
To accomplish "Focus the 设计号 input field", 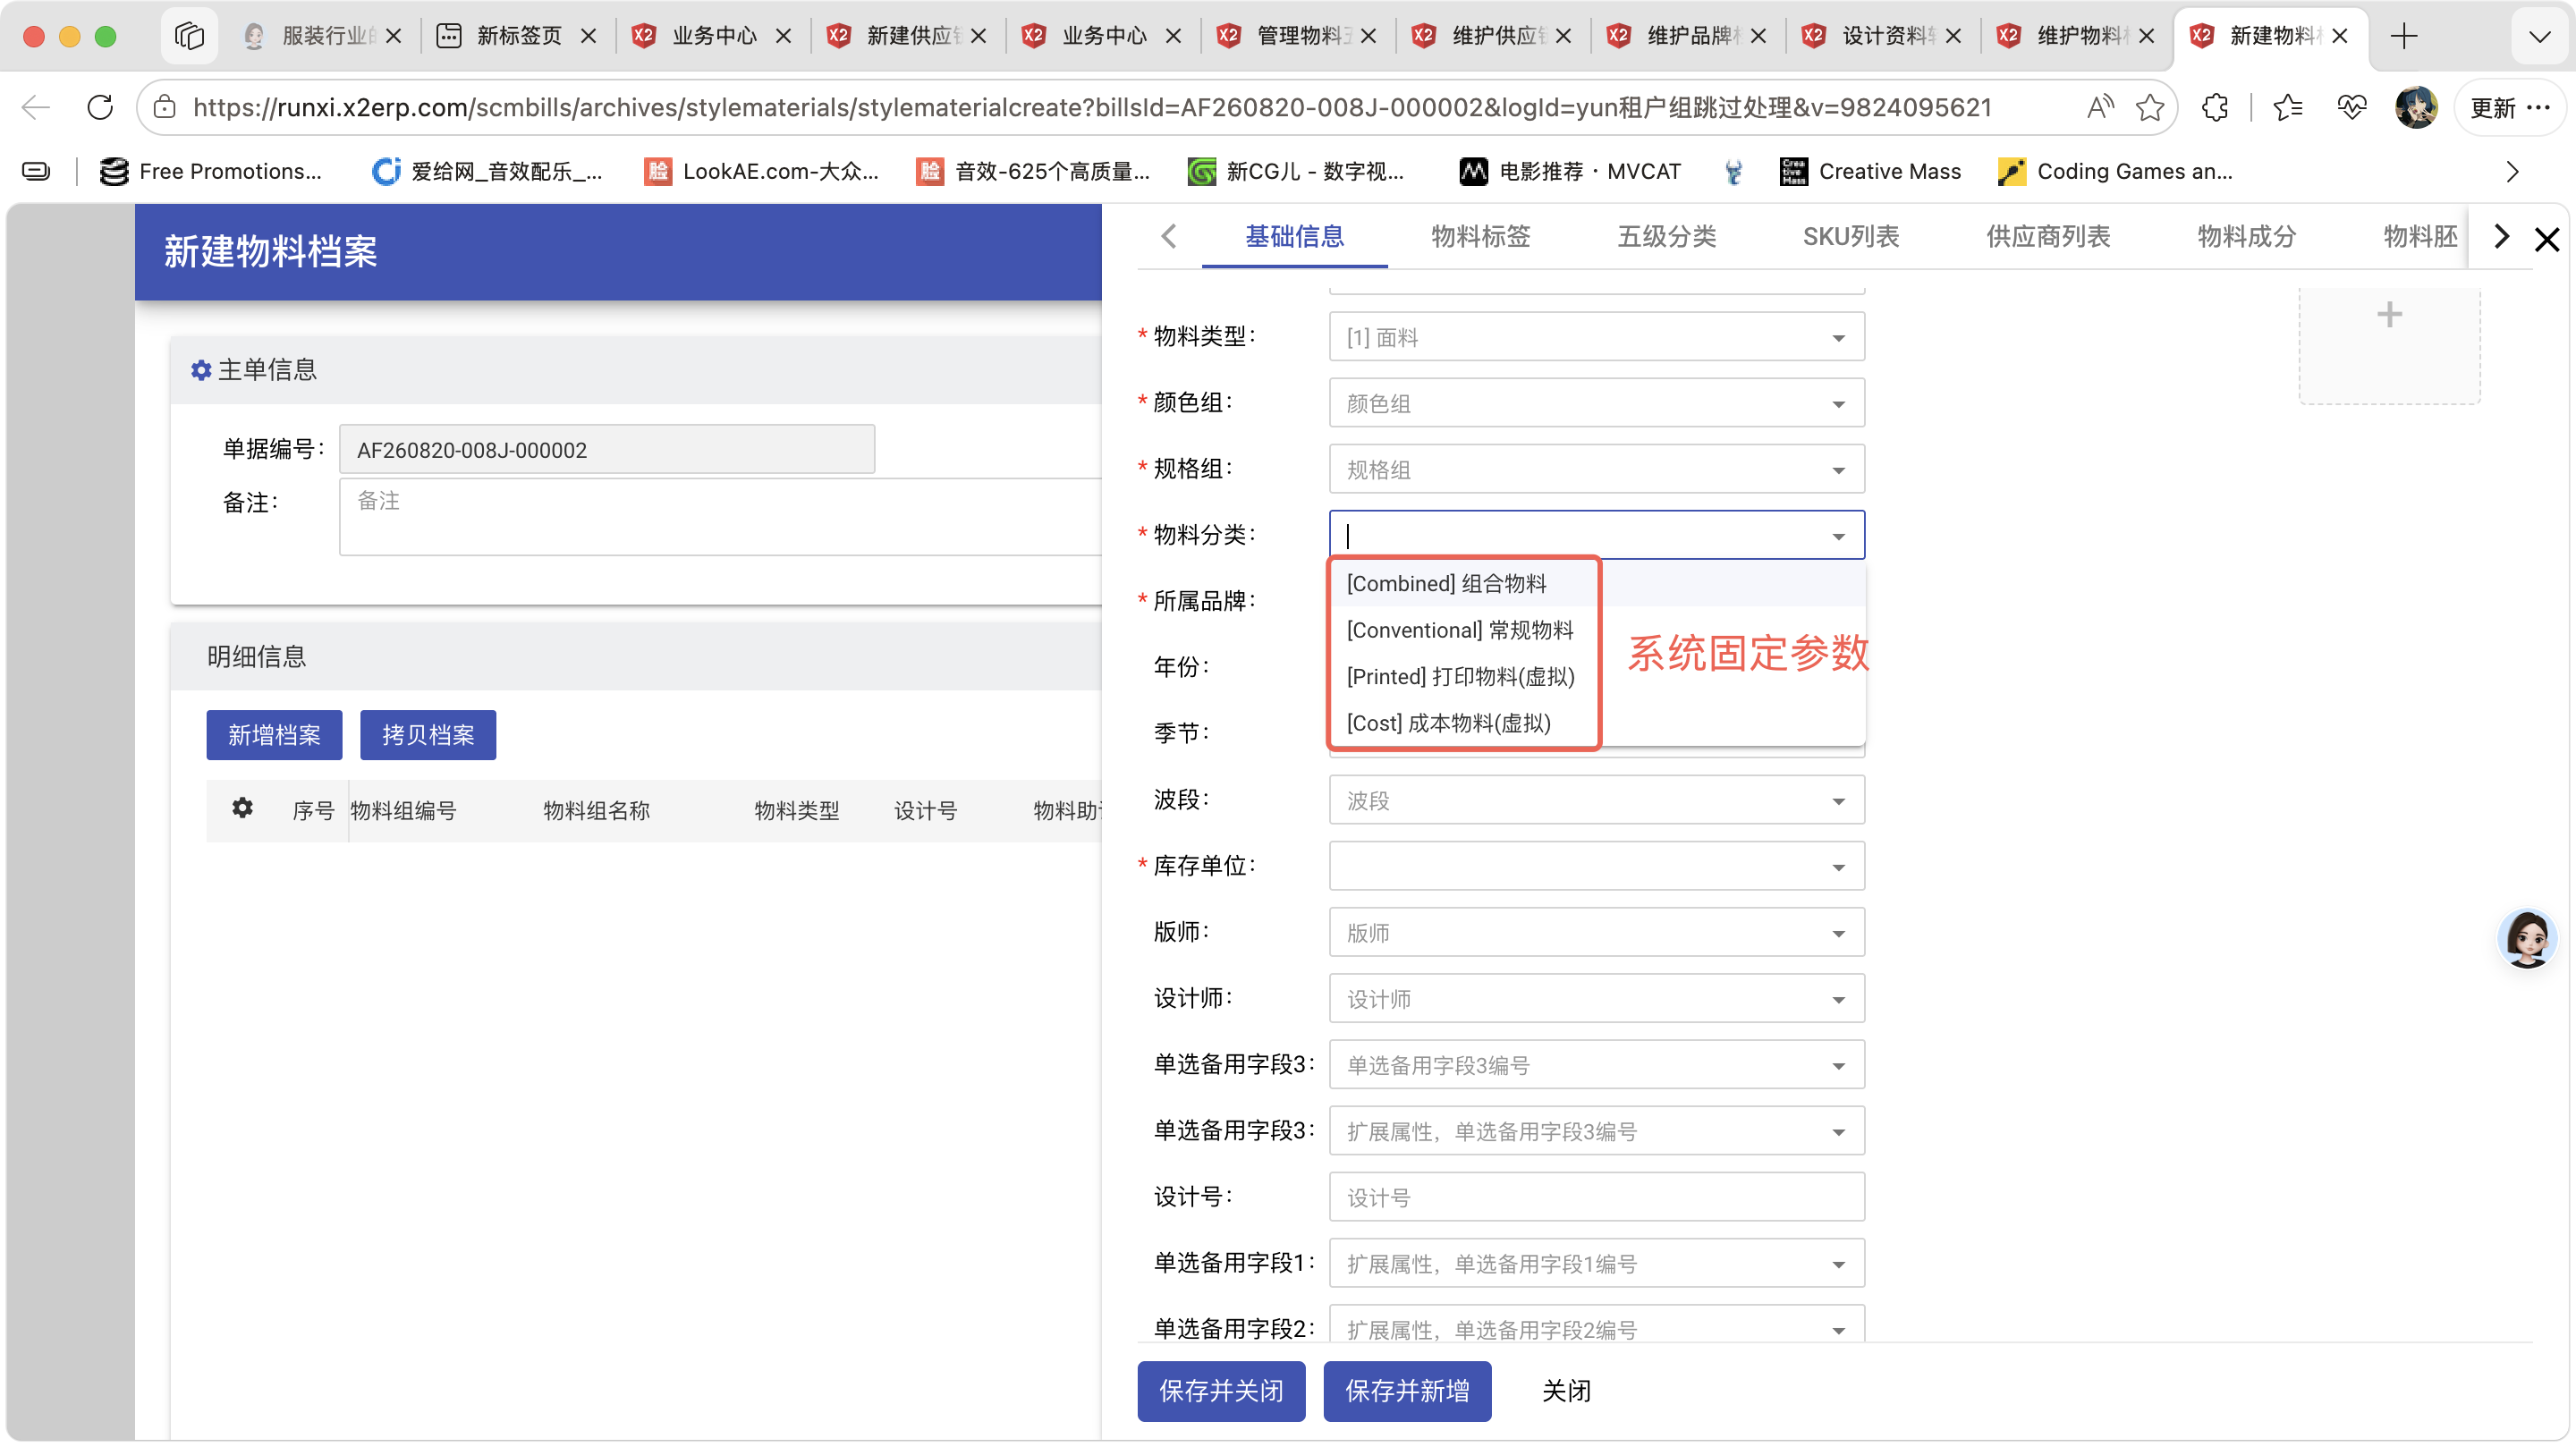I will [1596, 1197].
